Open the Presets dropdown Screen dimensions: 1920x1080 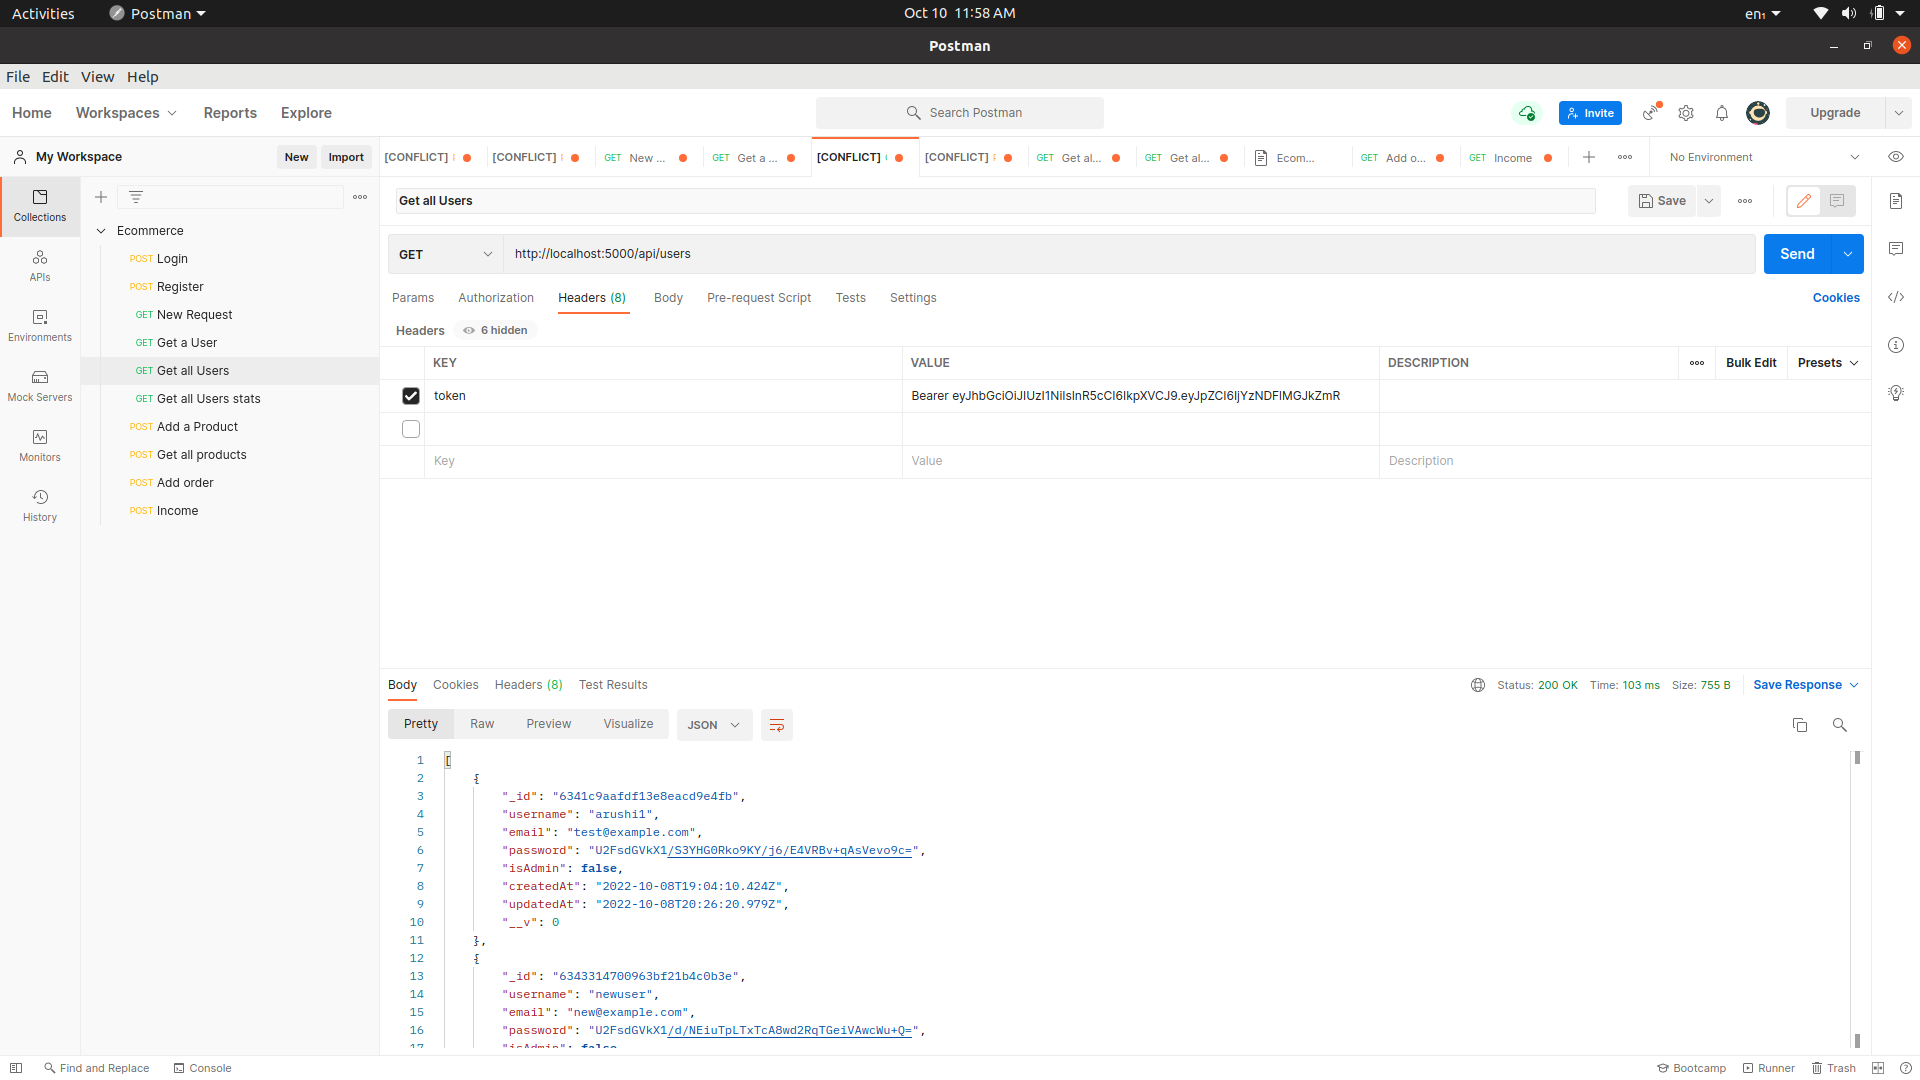pyautogui.click(x=1828, y=363)
